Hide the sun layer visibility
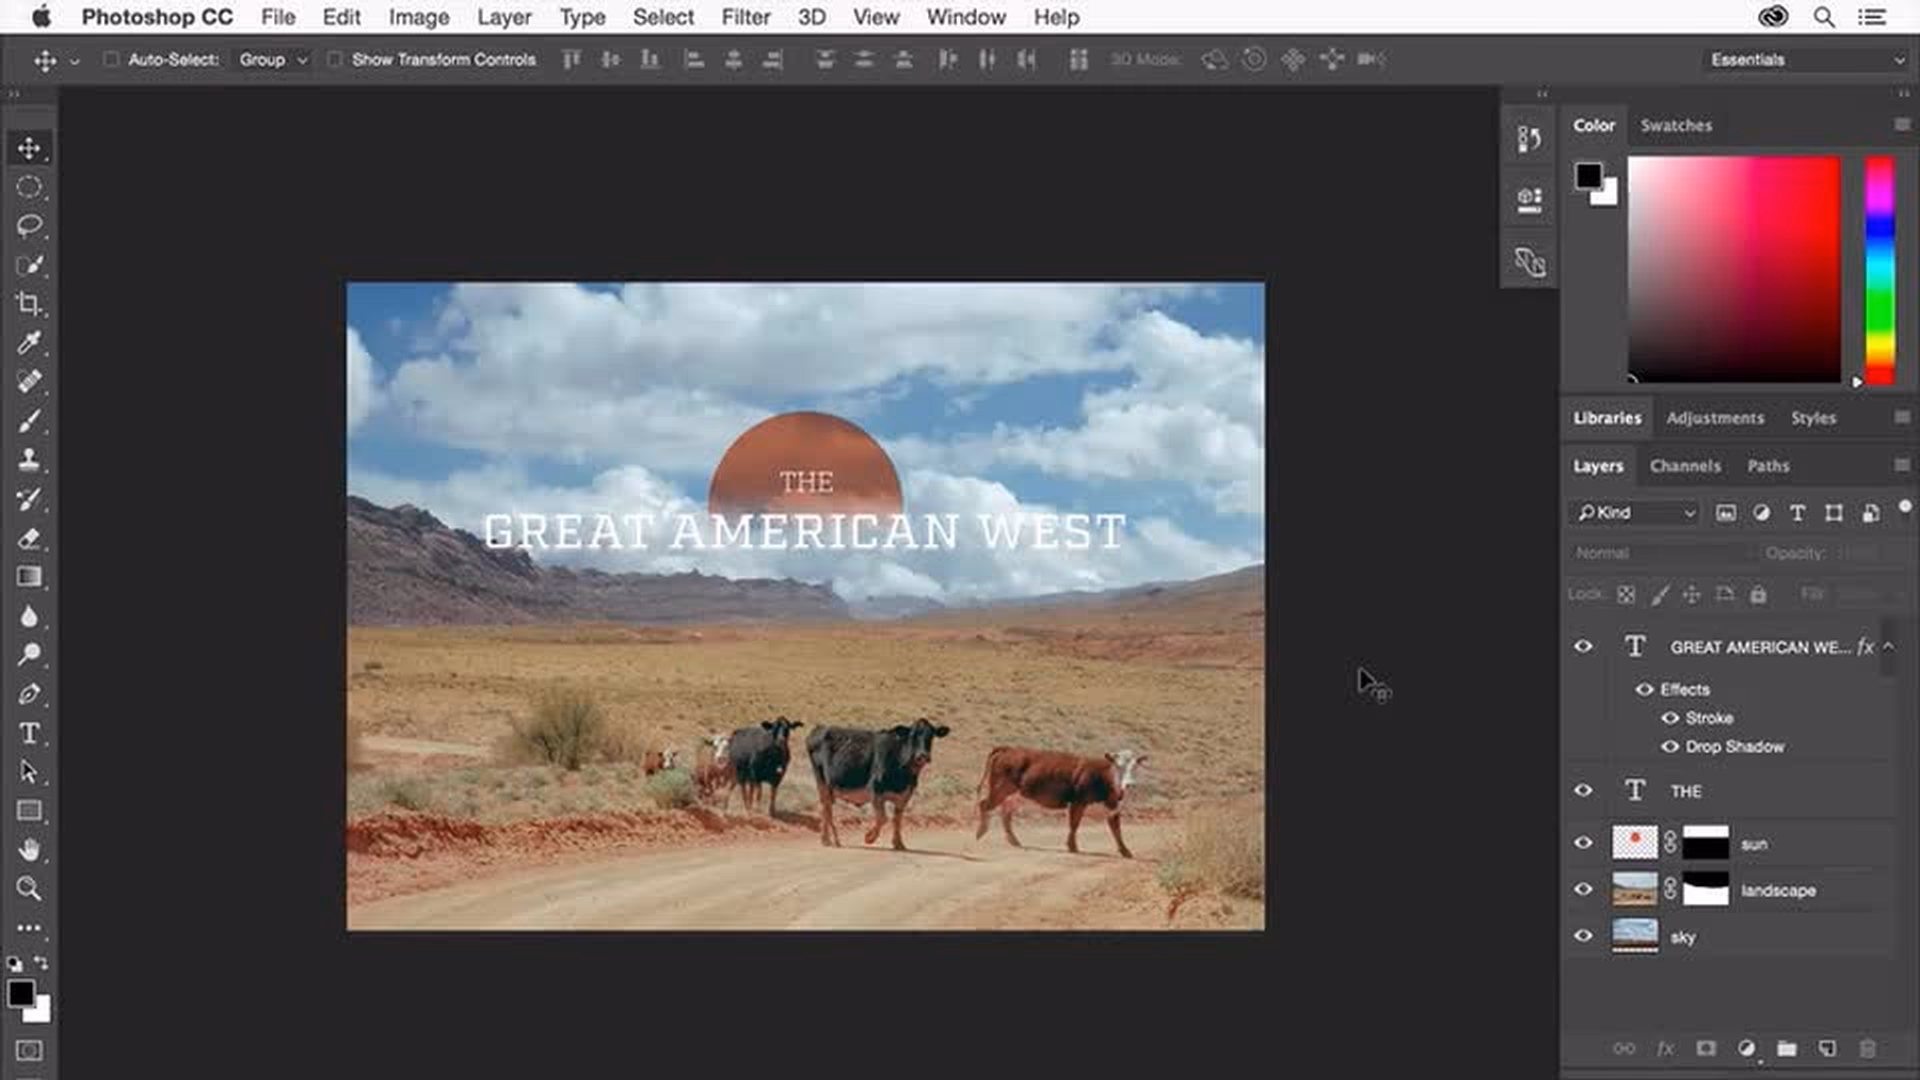1920x1080 pixels. coord(1583,843)
